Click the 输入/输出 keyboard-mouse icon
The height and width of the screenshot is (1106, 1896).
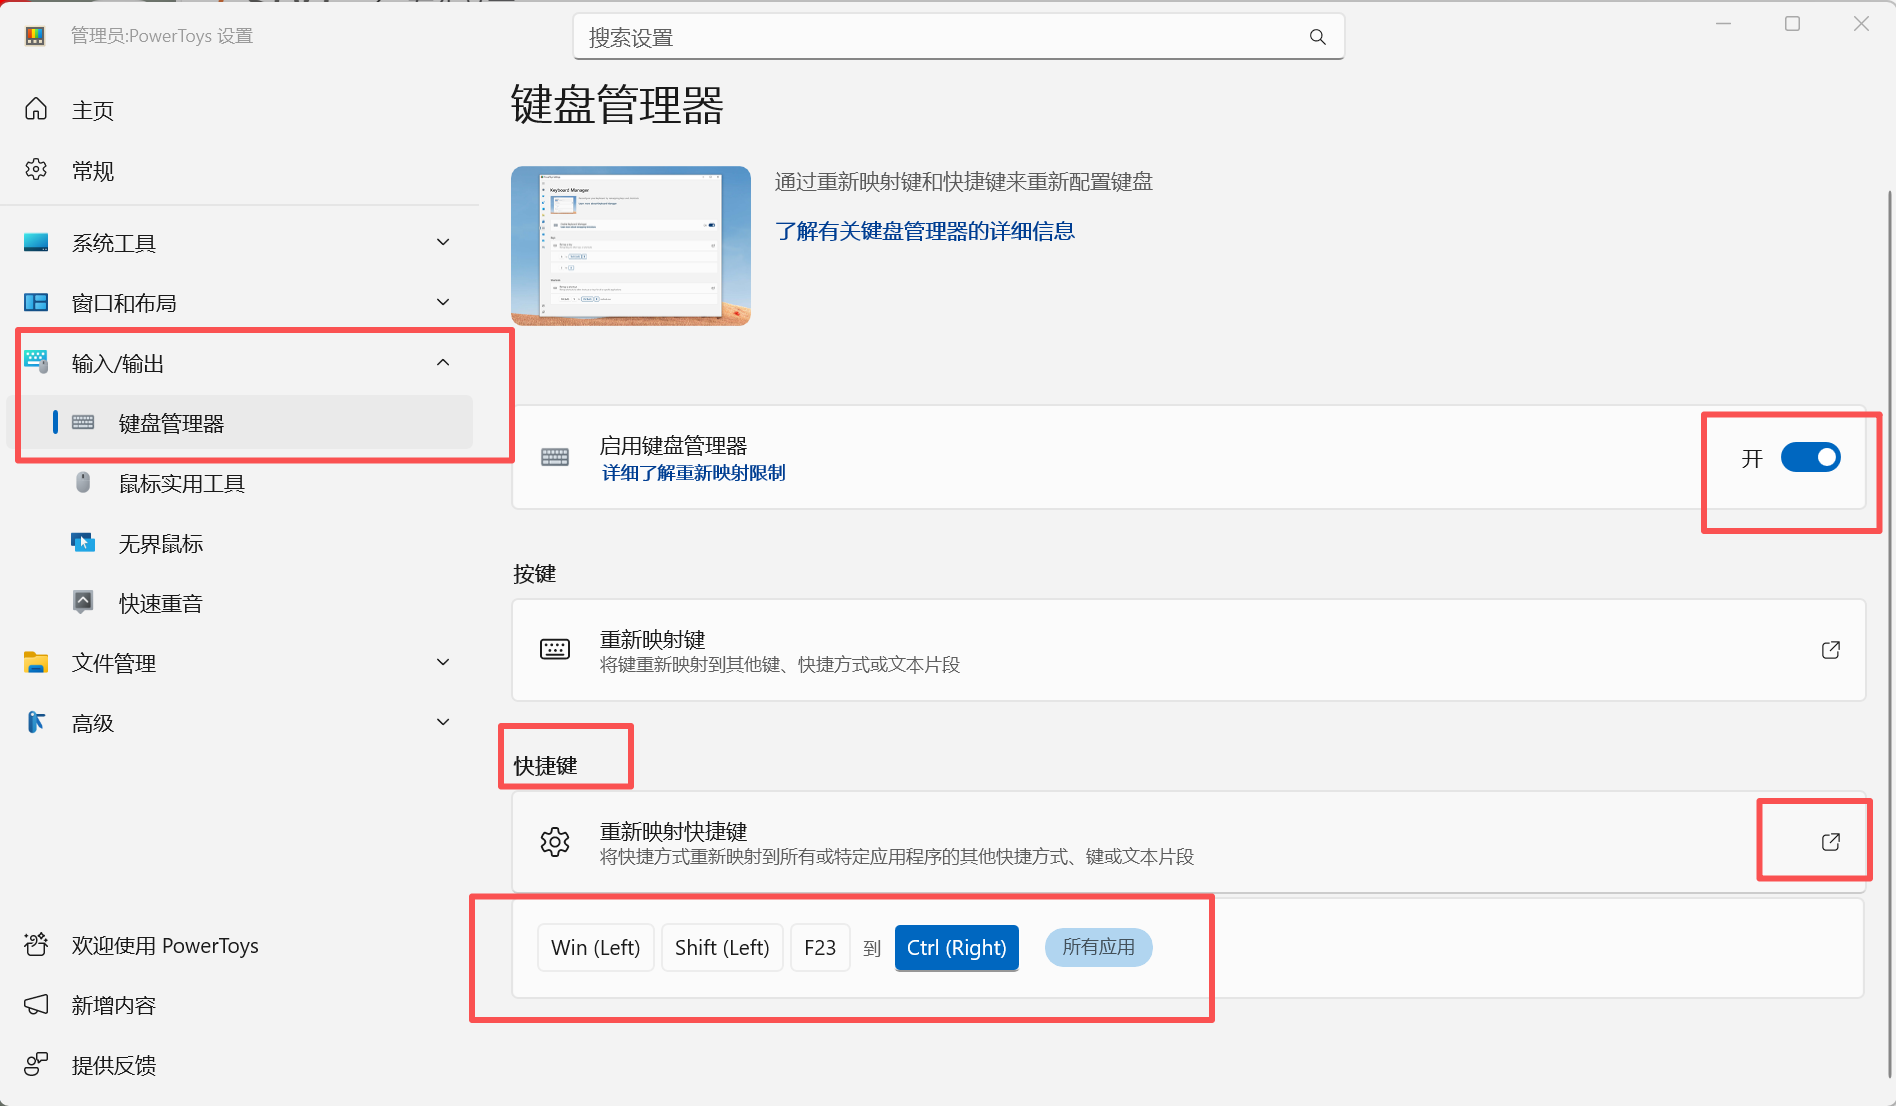(36, 362)
